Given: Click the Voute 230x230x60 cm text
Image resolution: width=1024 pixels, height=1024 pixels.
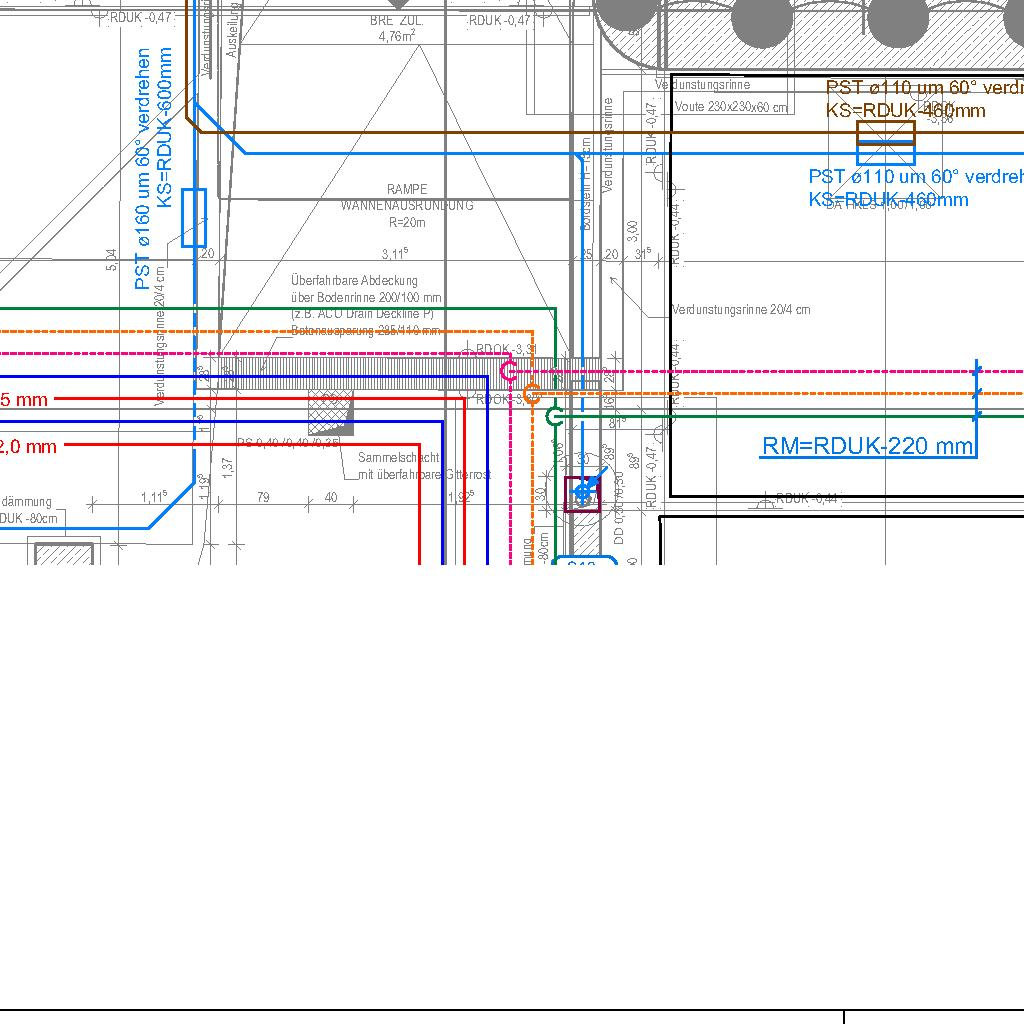Looking at the screenshot, I should click(x=731, y=107).
